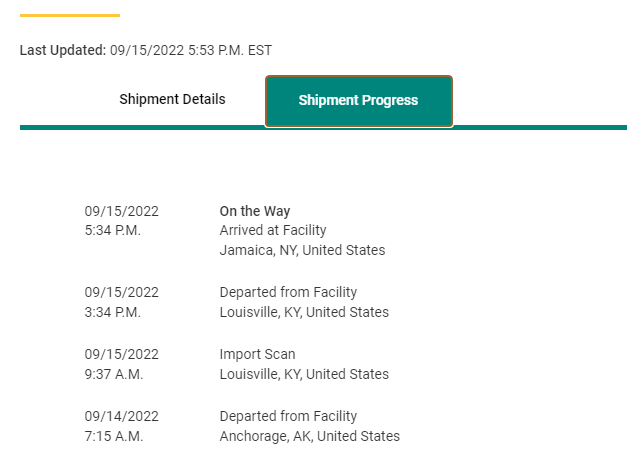Screen dimensions: 627x459
Task: Click Departed from Facility above the Anchorage location
Action: 288,416
